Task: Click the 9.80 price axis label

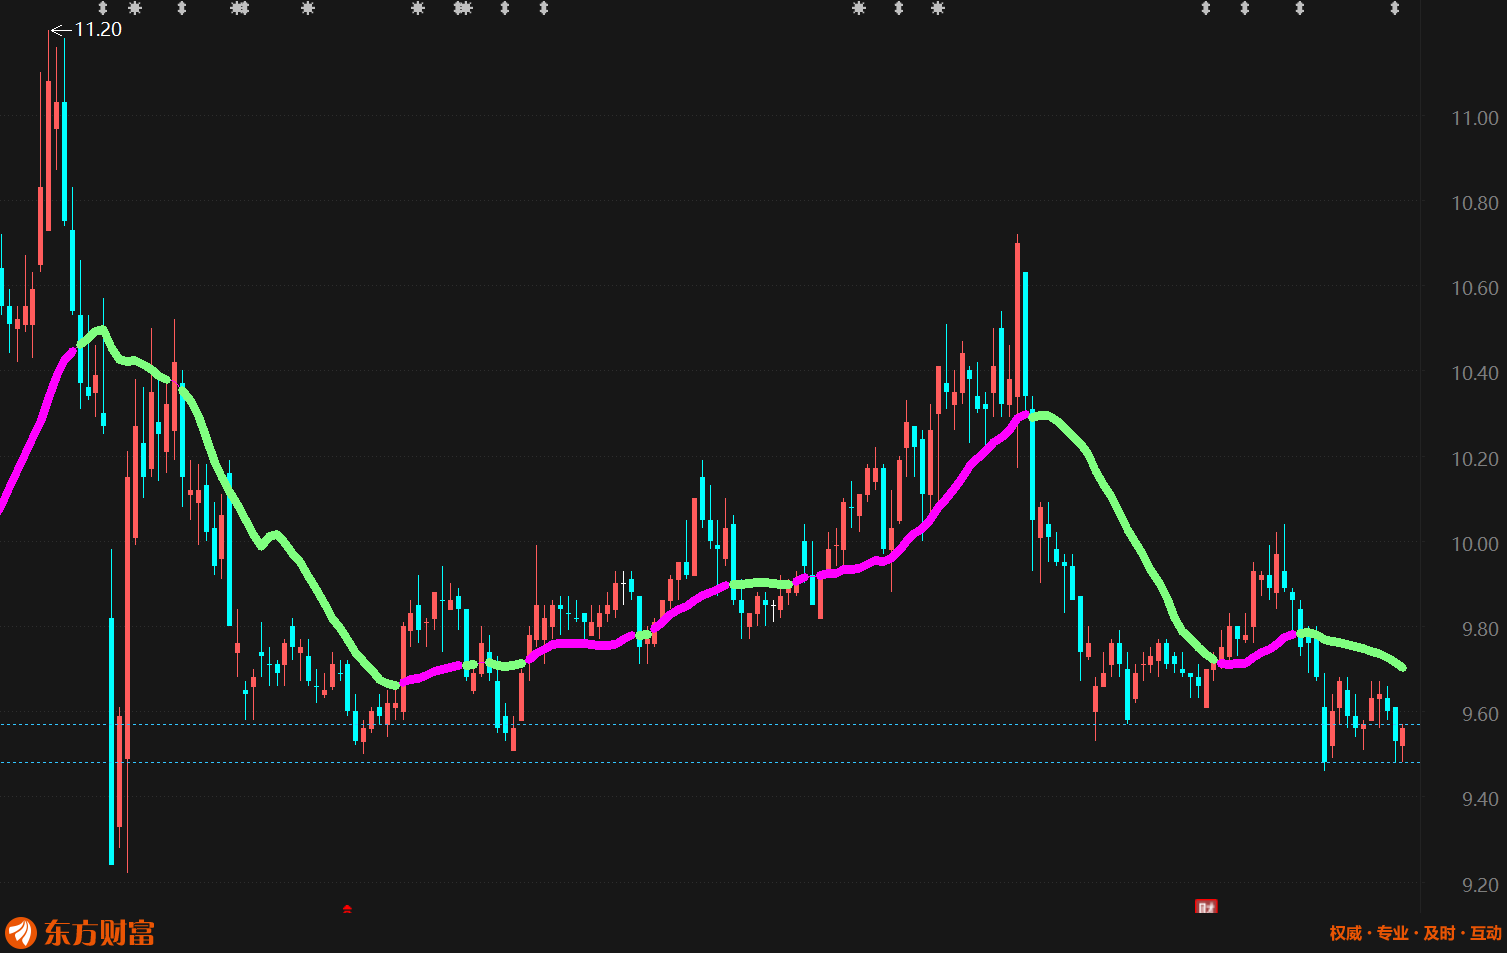Action: pyautogui.click(x=1480, y=629)
